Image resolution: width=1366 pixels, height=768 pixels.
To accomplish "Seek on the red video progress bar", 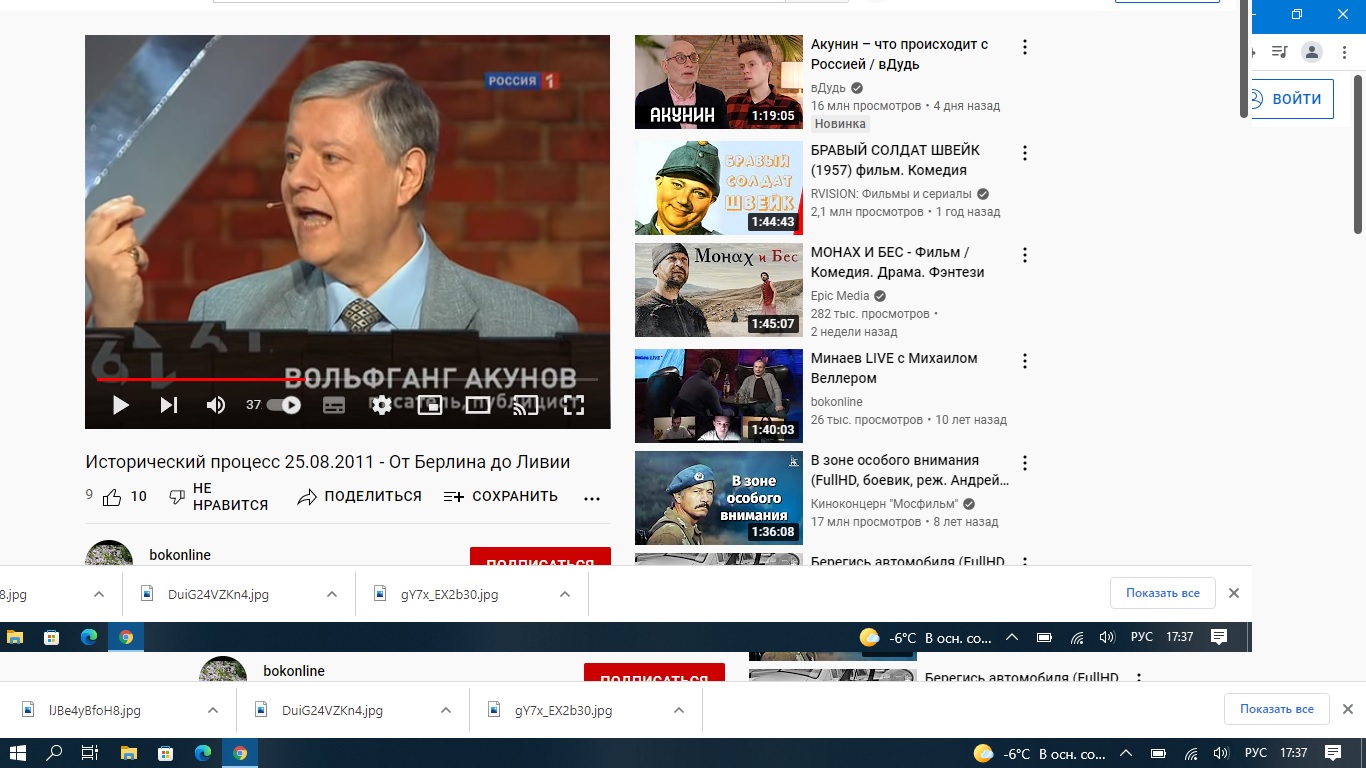I will click(x=347, y=379).
